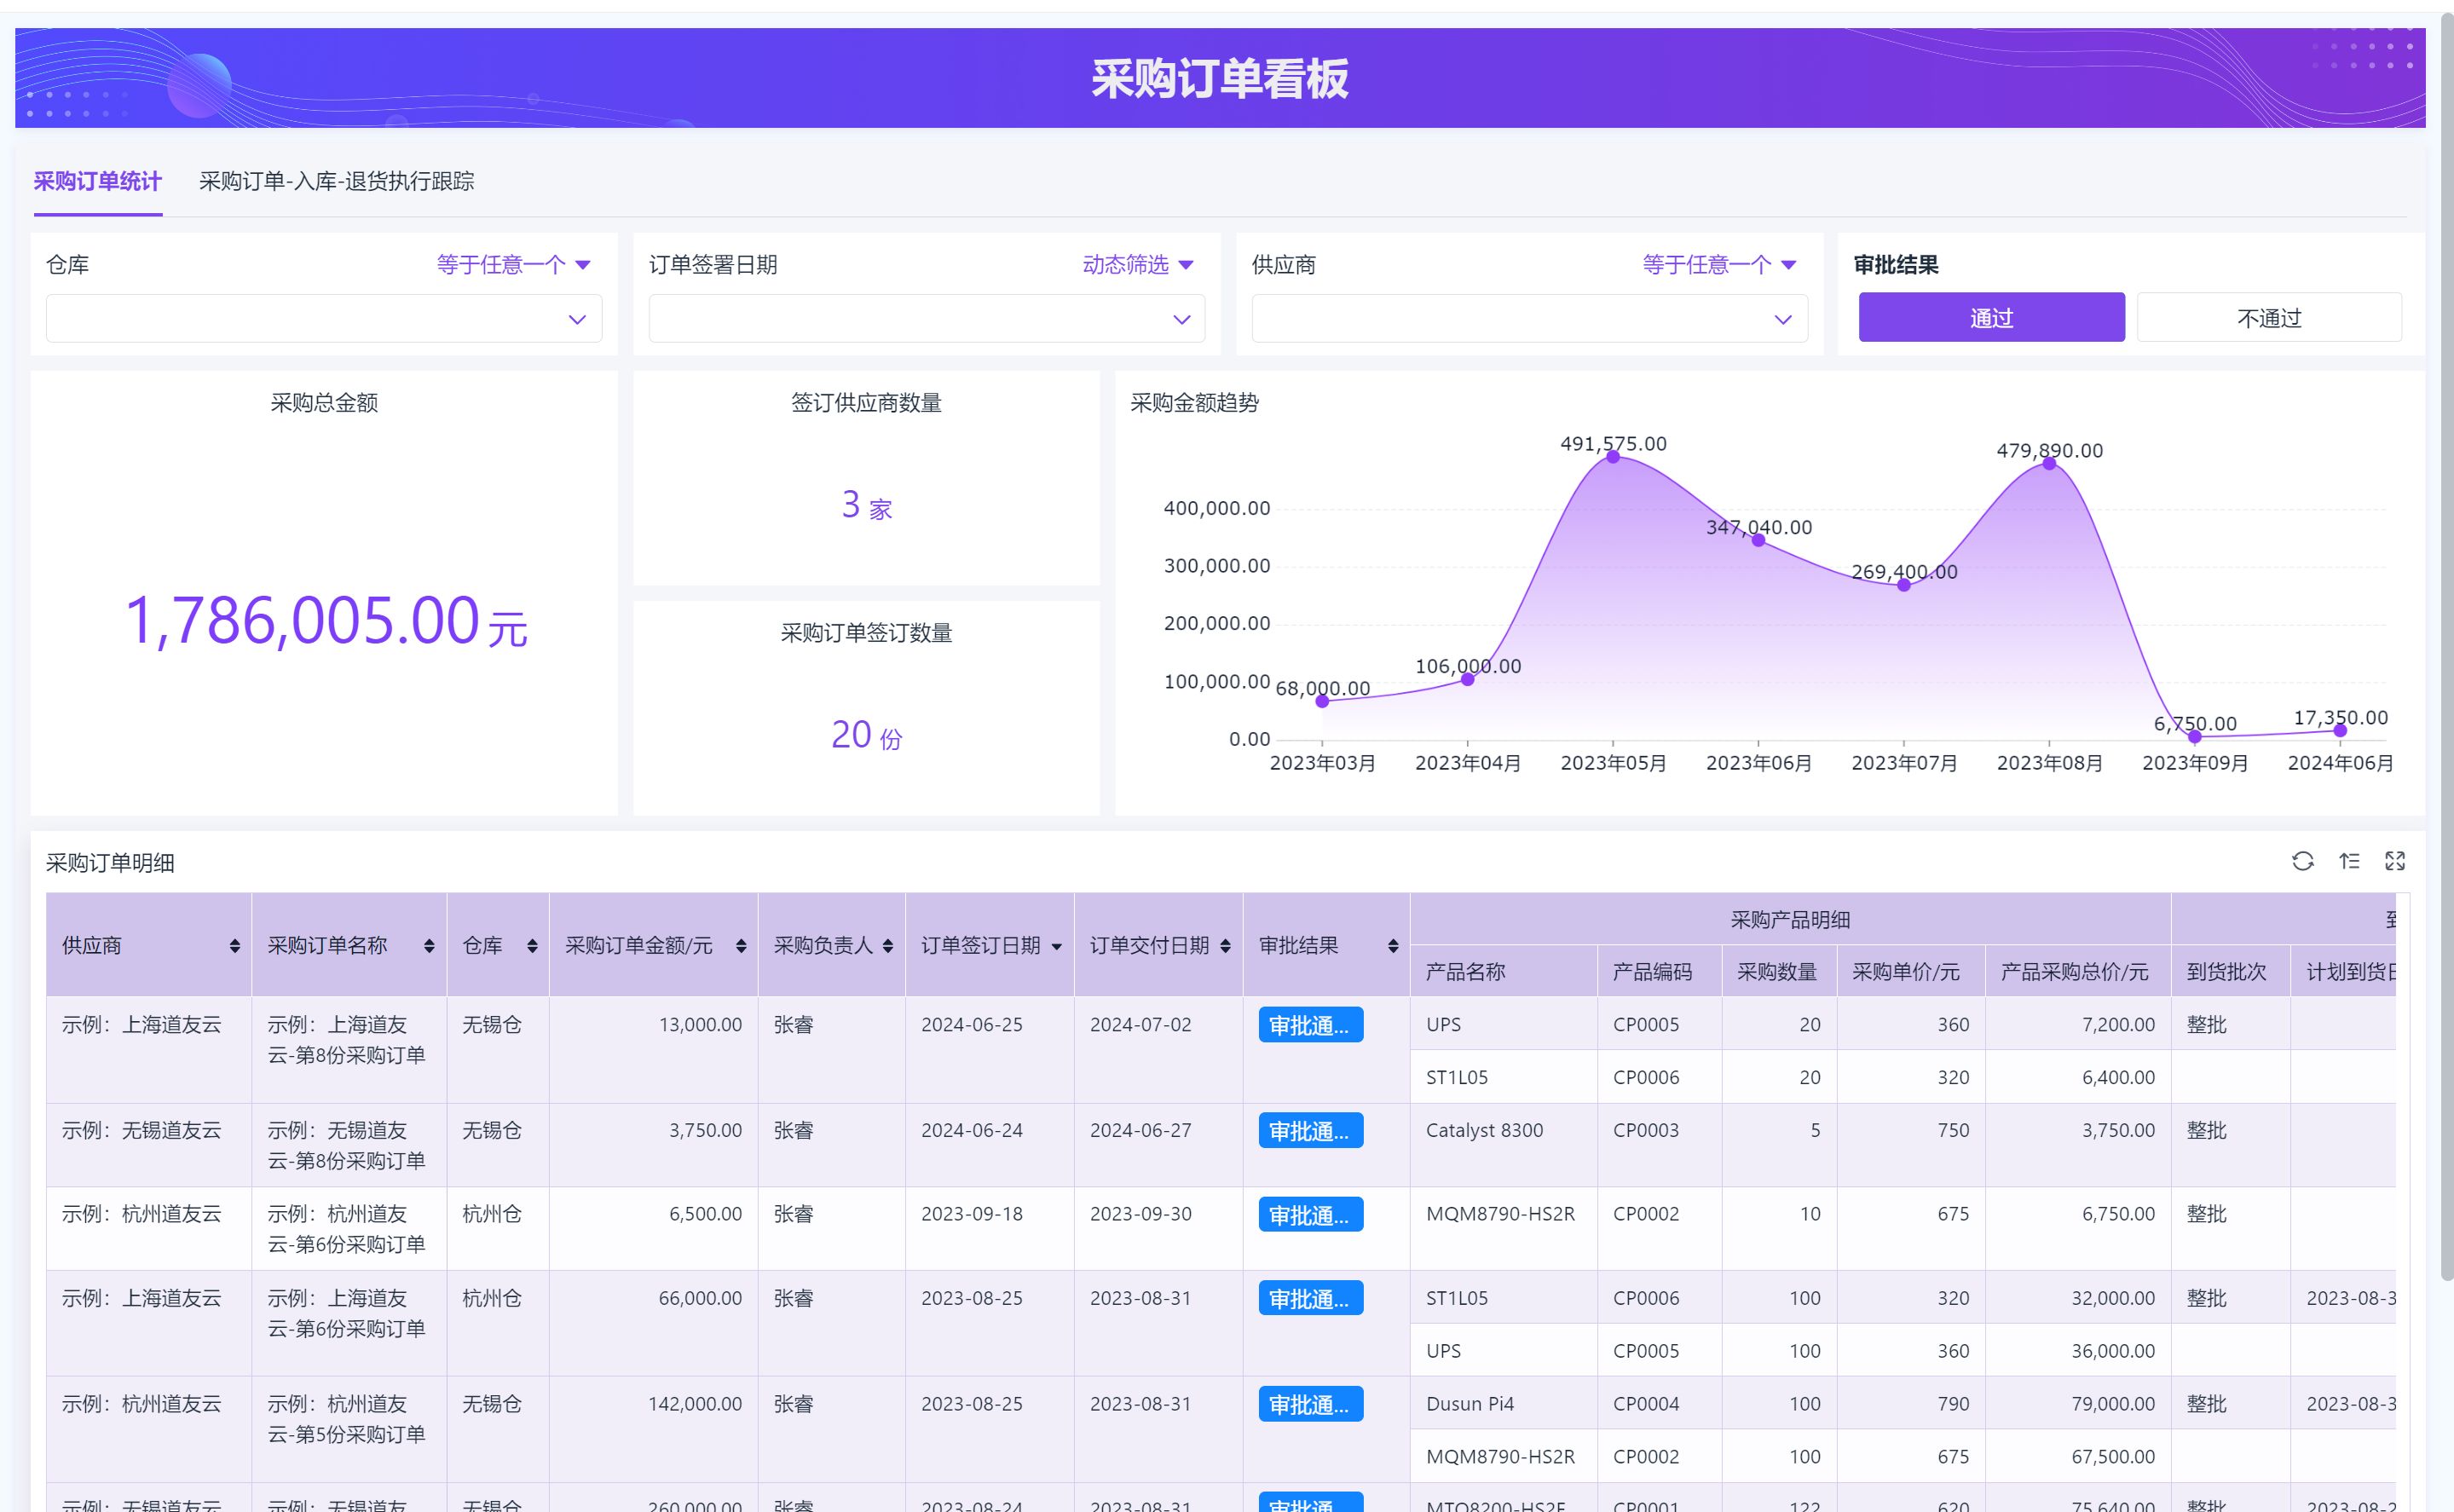The width and height of the screenshot is (2454, 1512).
Task: Sort table by 供应商 column arrows
Action: click(234, 946)
